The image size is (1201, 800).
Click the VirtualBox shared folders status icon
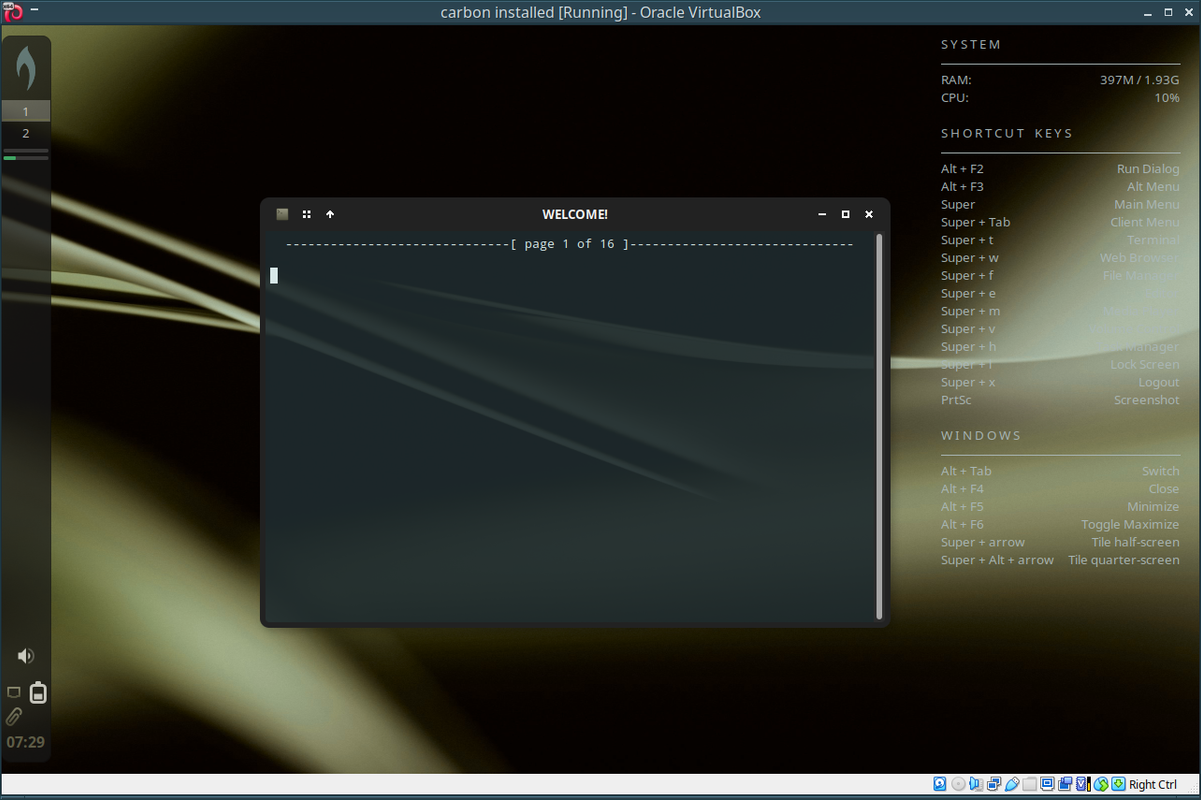point(1029,784)
